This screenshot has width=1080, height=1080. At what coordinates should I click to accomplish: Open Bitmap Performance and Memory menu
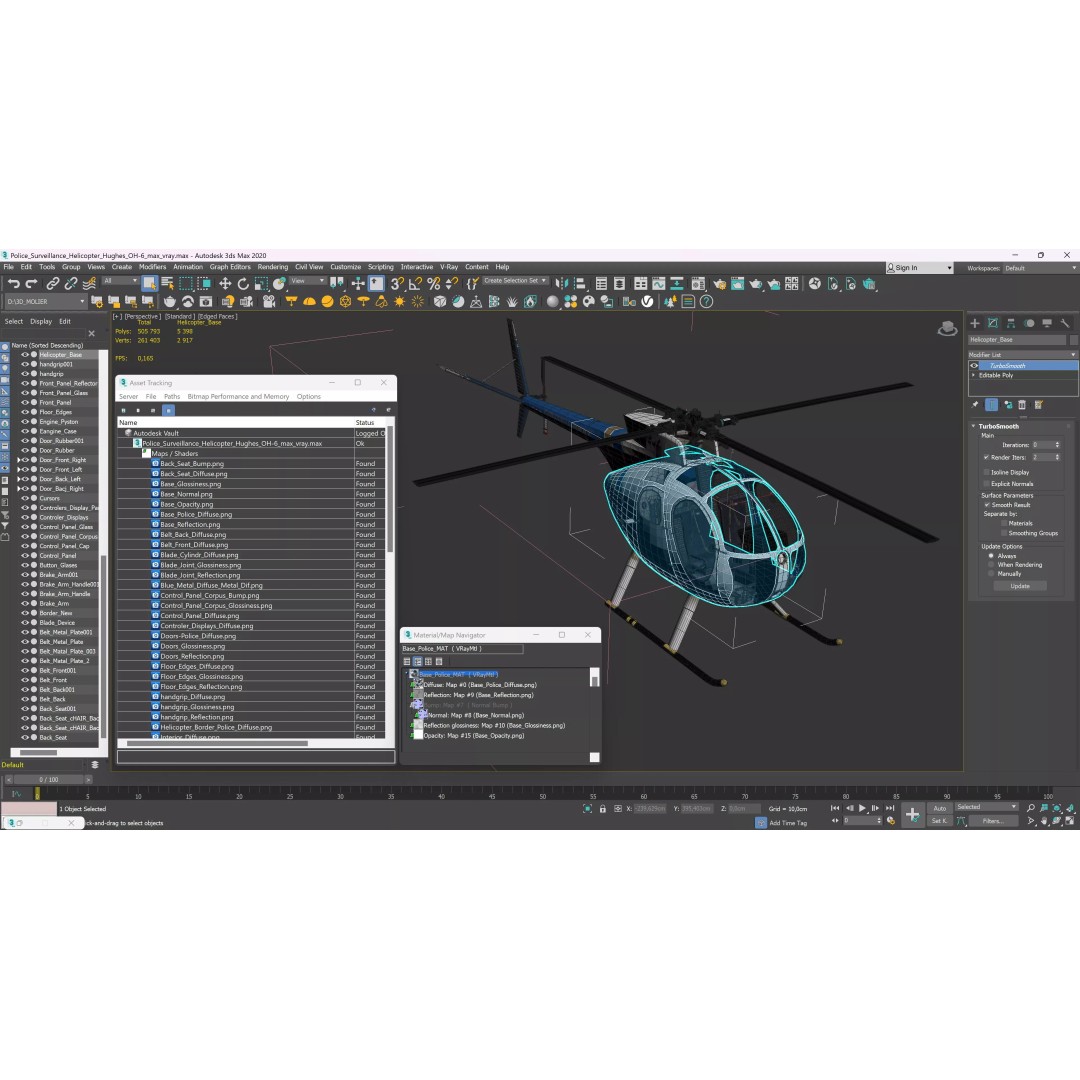point(238,397)
